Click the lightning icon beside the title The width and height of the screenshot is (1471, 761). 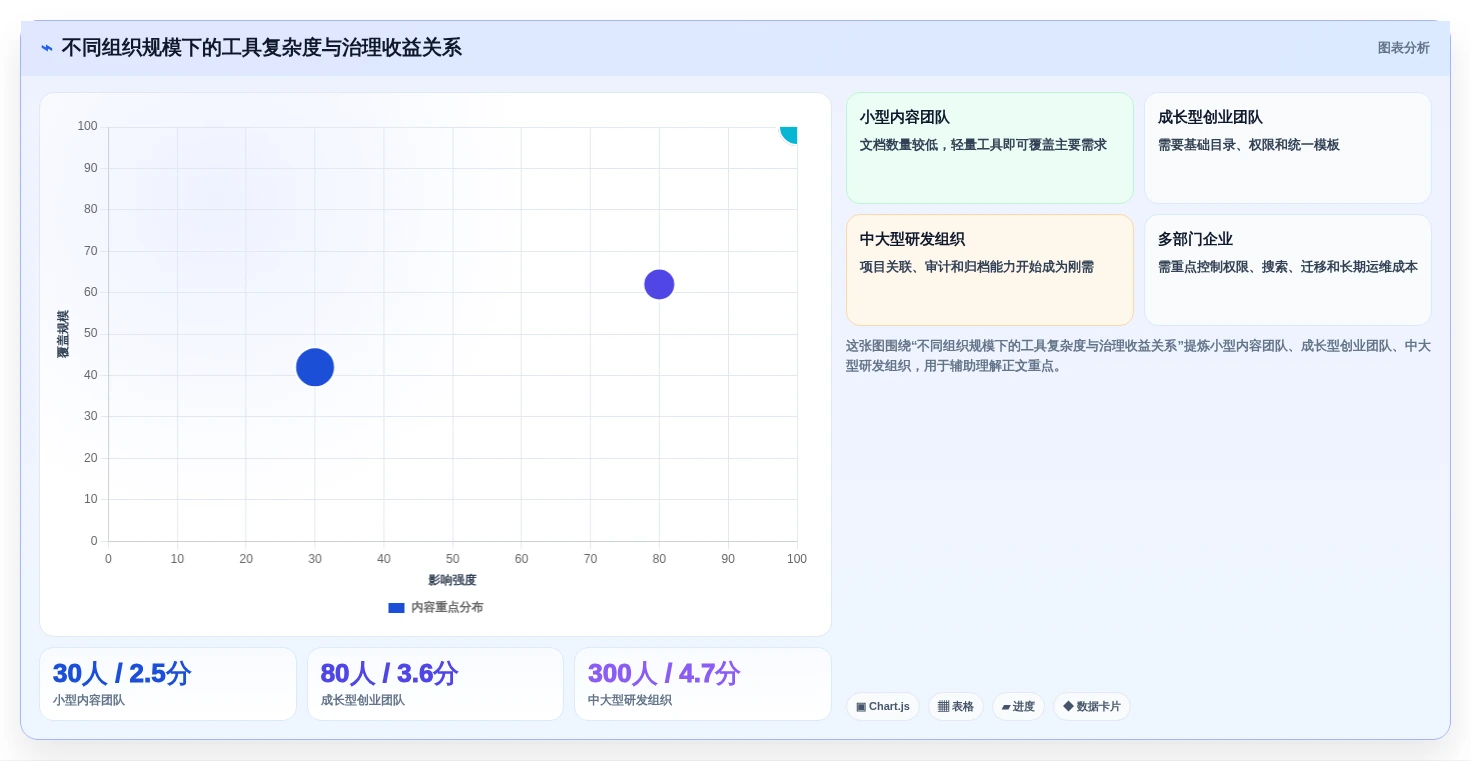pos(46,48)
